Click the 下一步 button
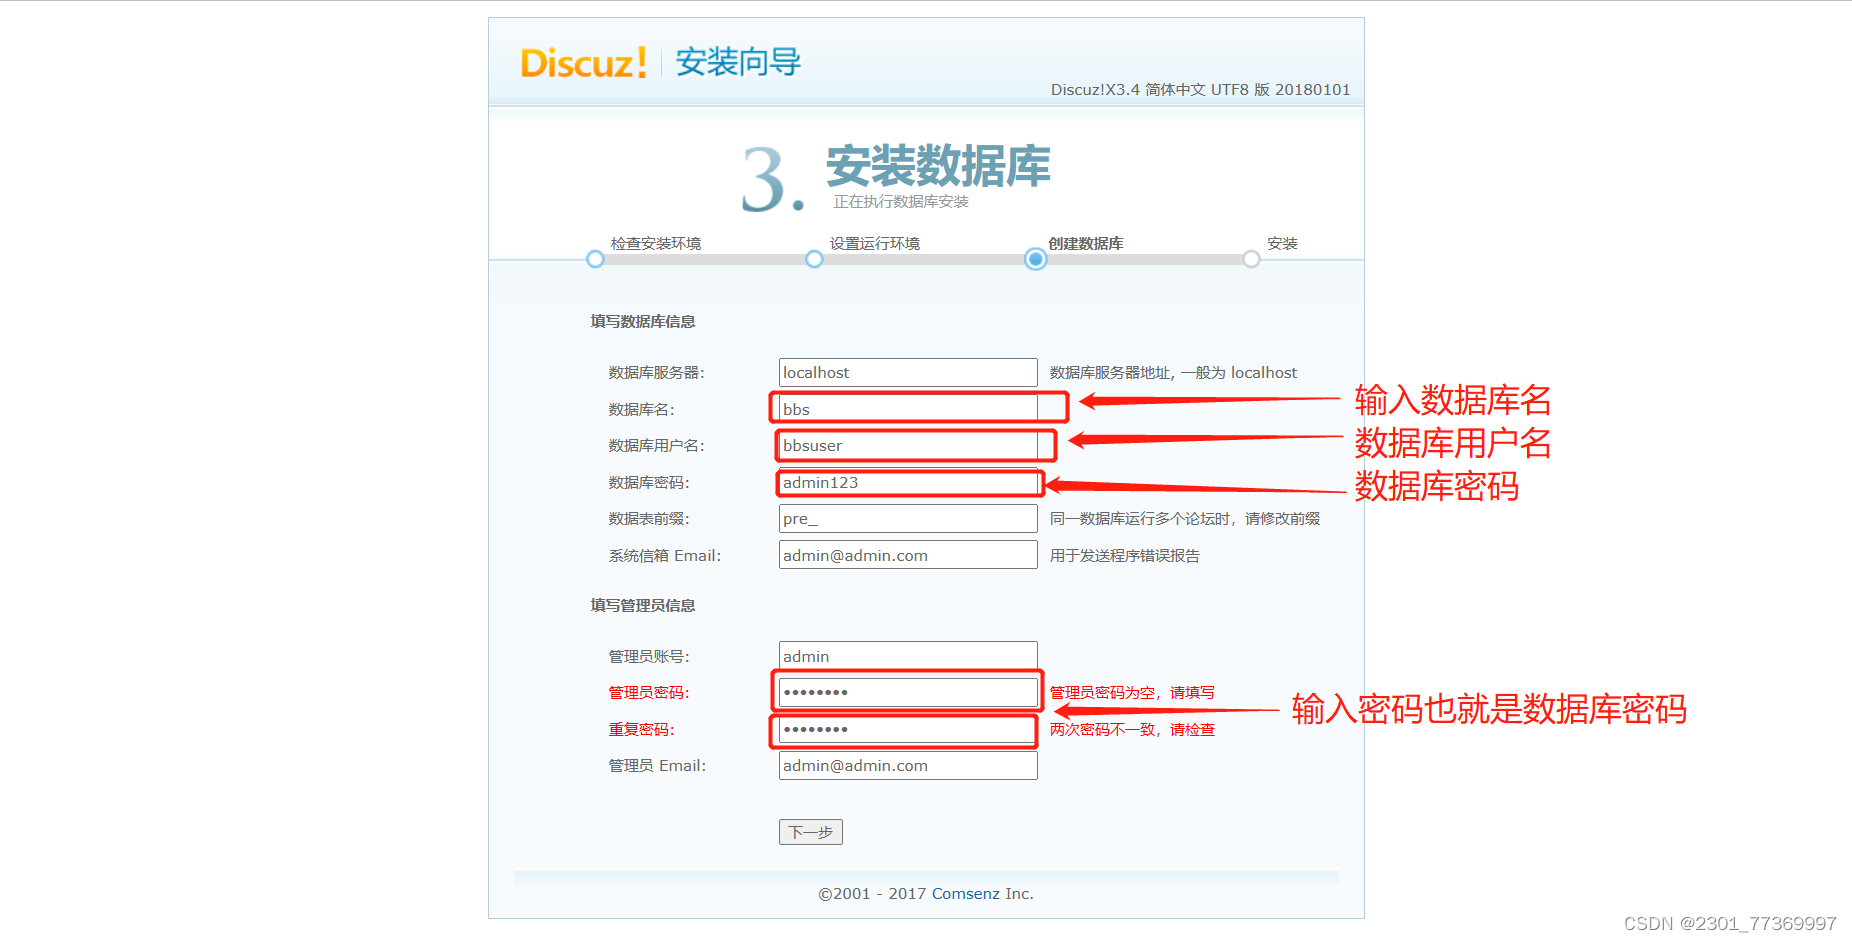The image size is (1852, 942). [x=811, y=832]
